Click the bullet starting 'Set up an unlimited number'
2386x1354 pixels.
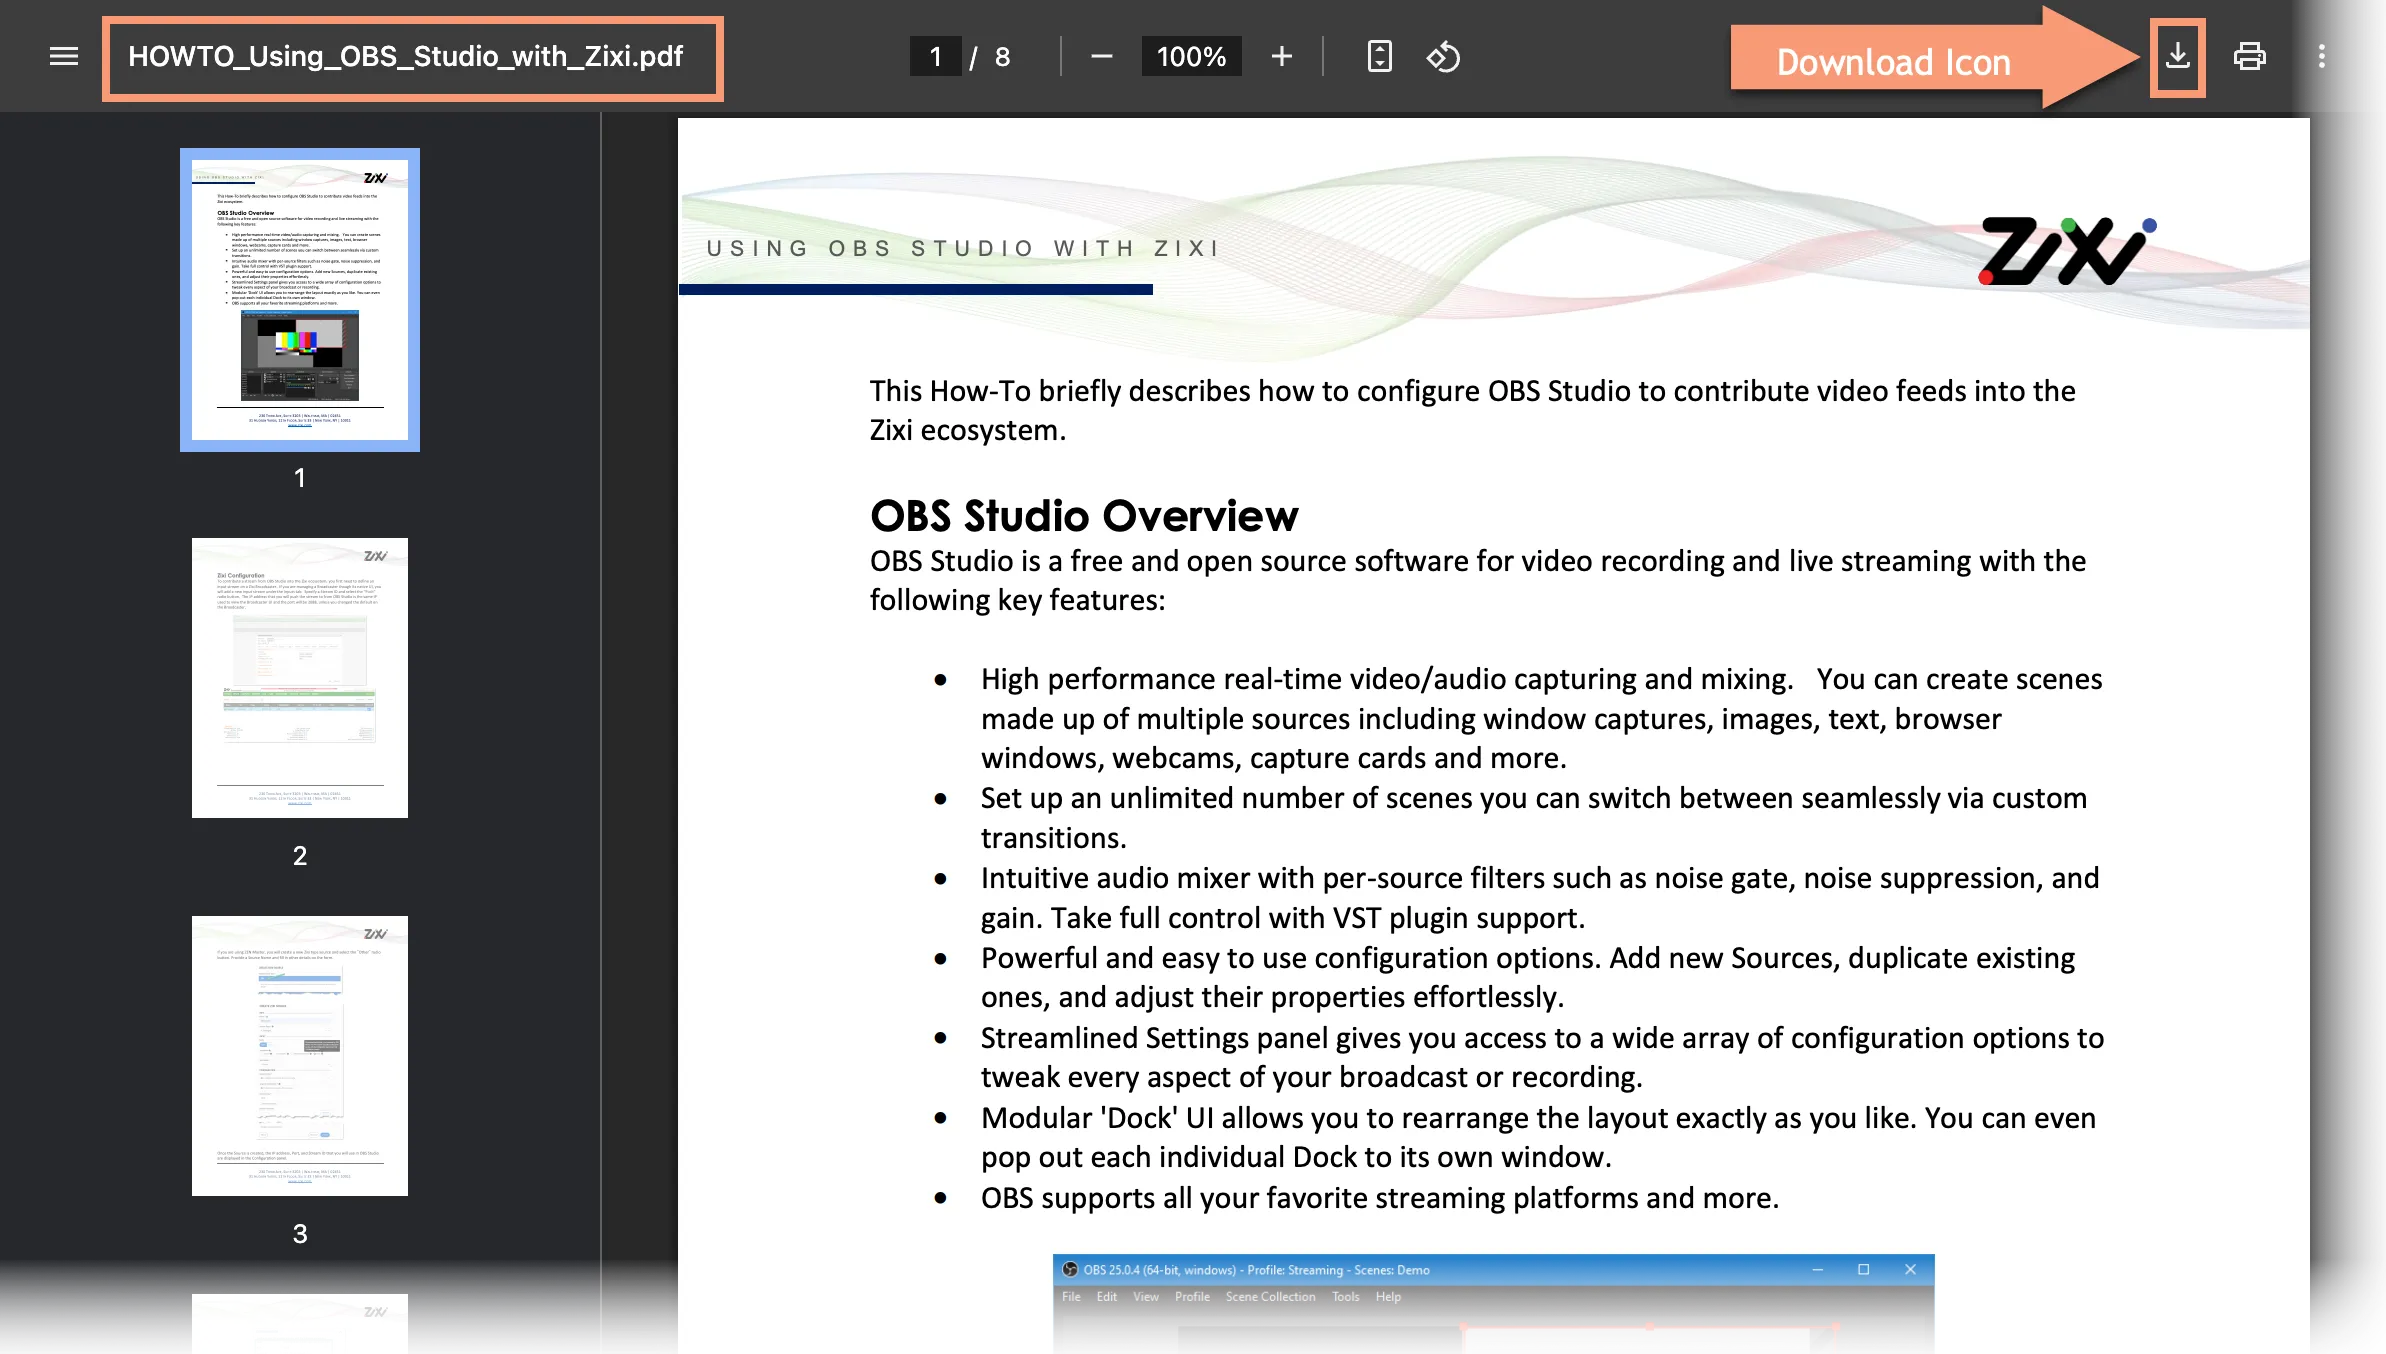pos(1533,817)
